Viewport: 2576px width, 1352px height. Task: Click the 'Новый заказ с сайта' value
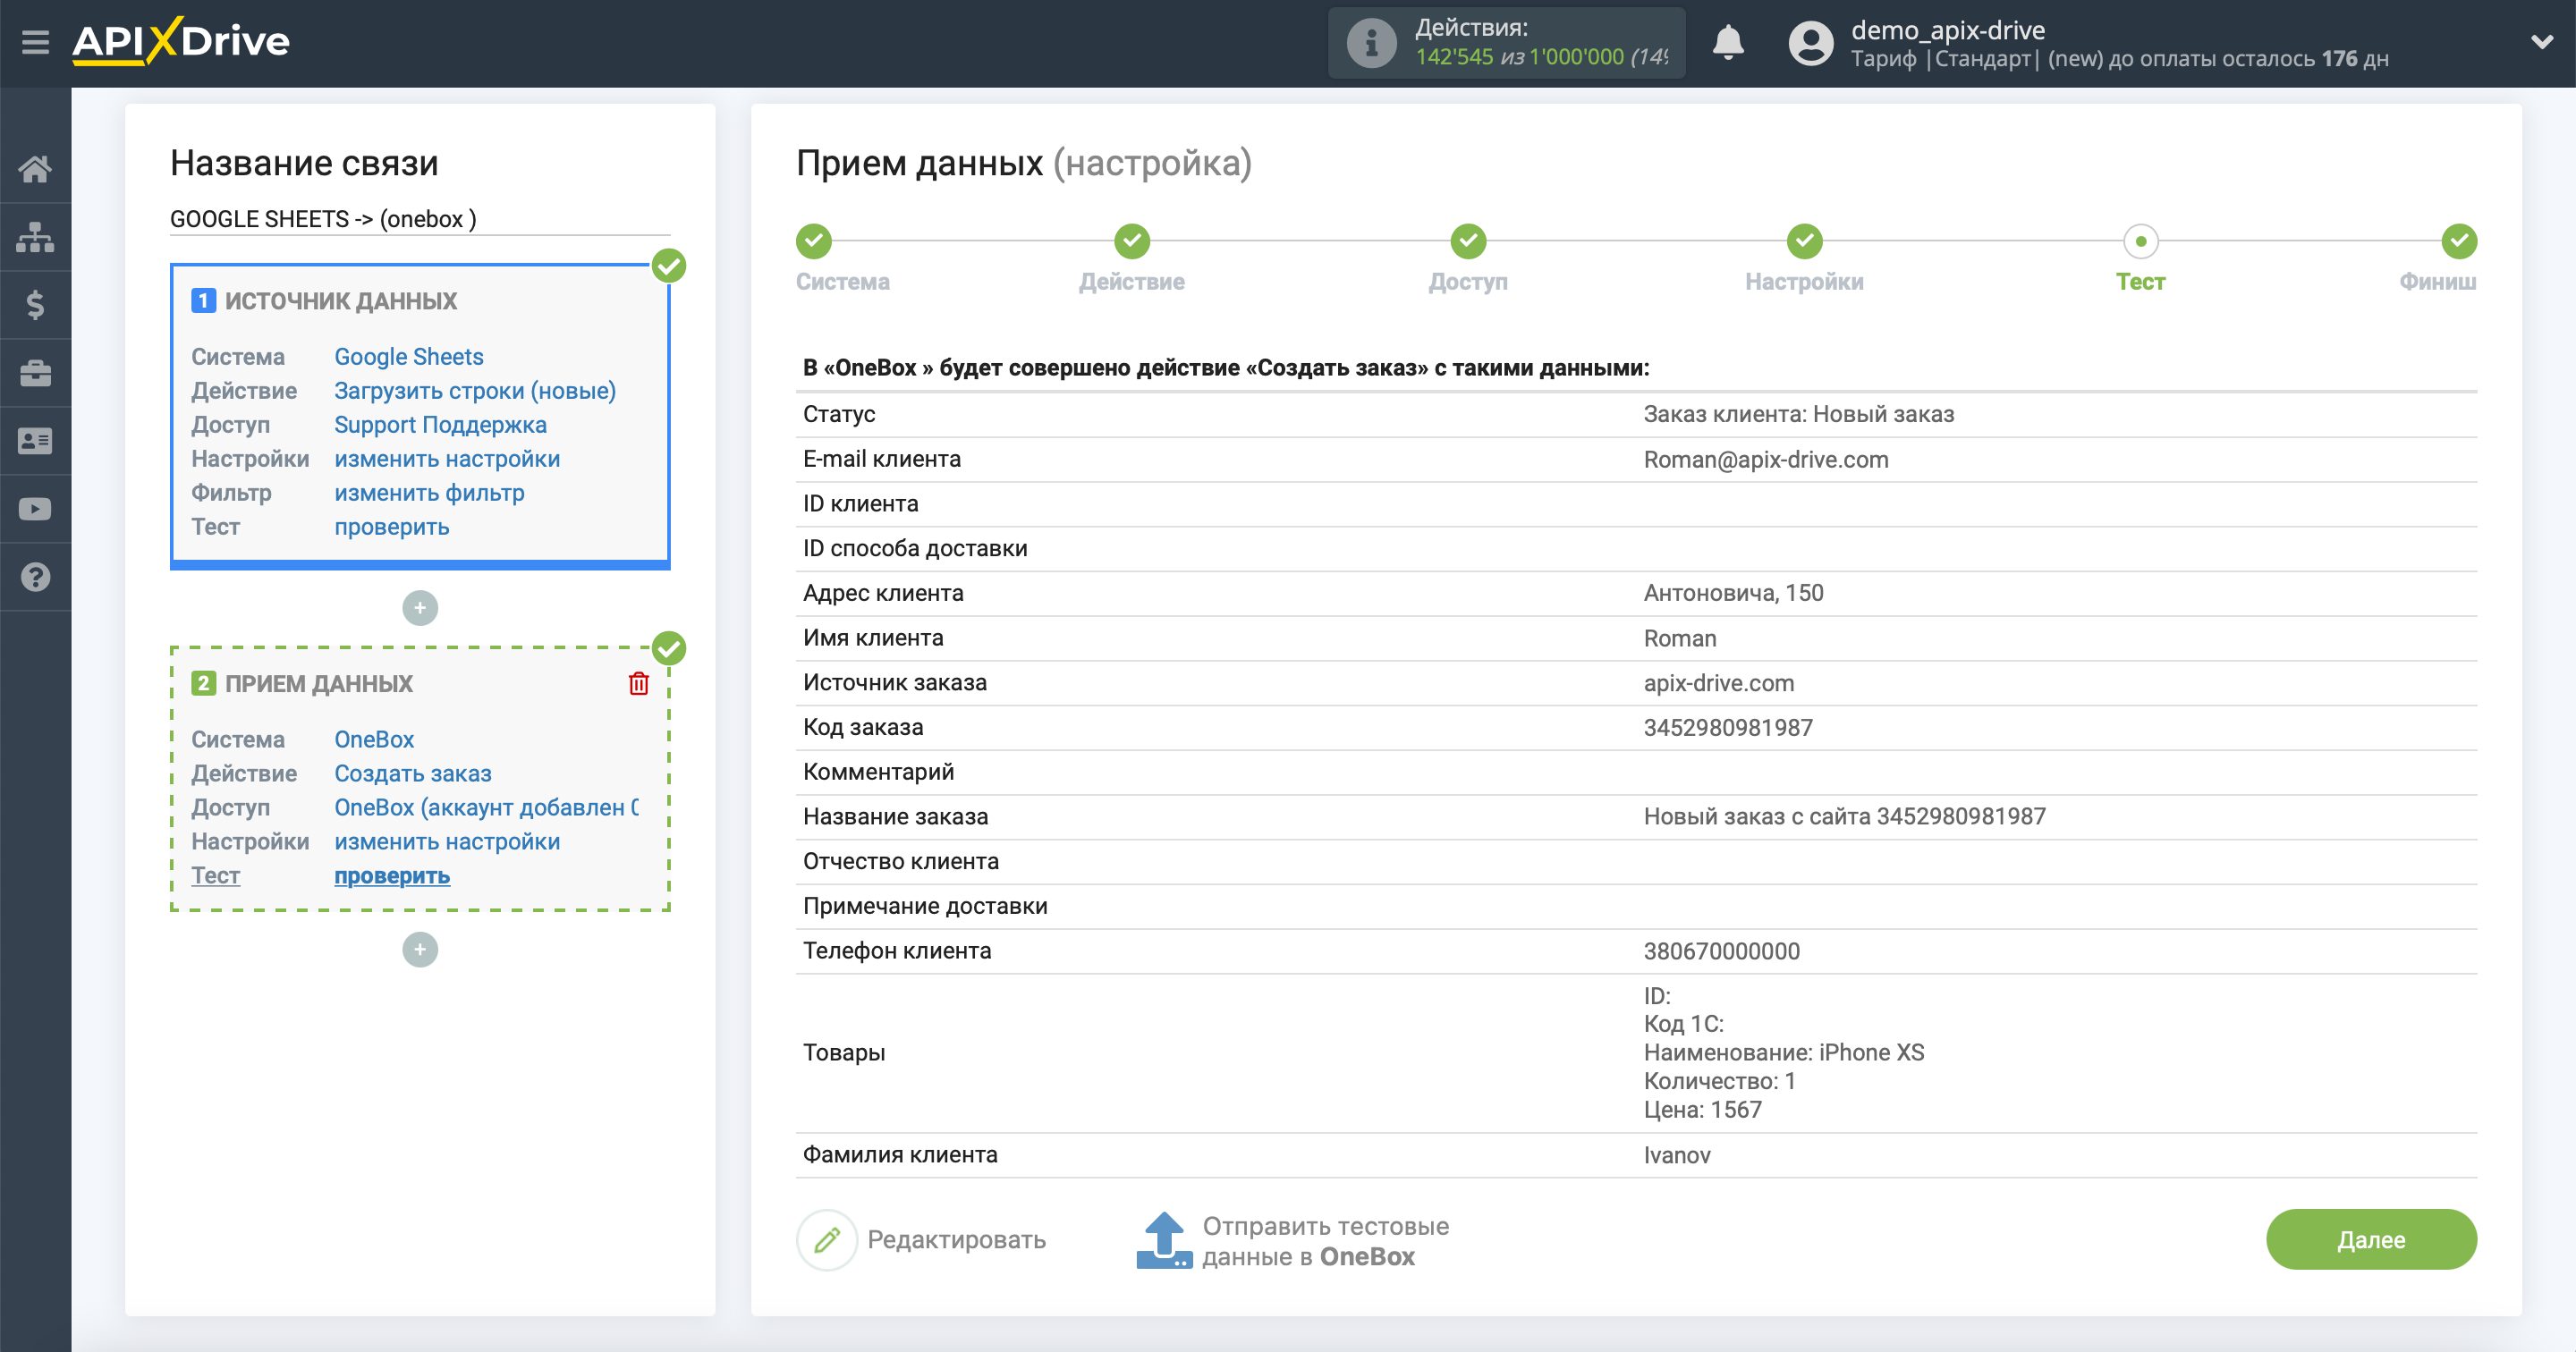[x=1844, y=817]
